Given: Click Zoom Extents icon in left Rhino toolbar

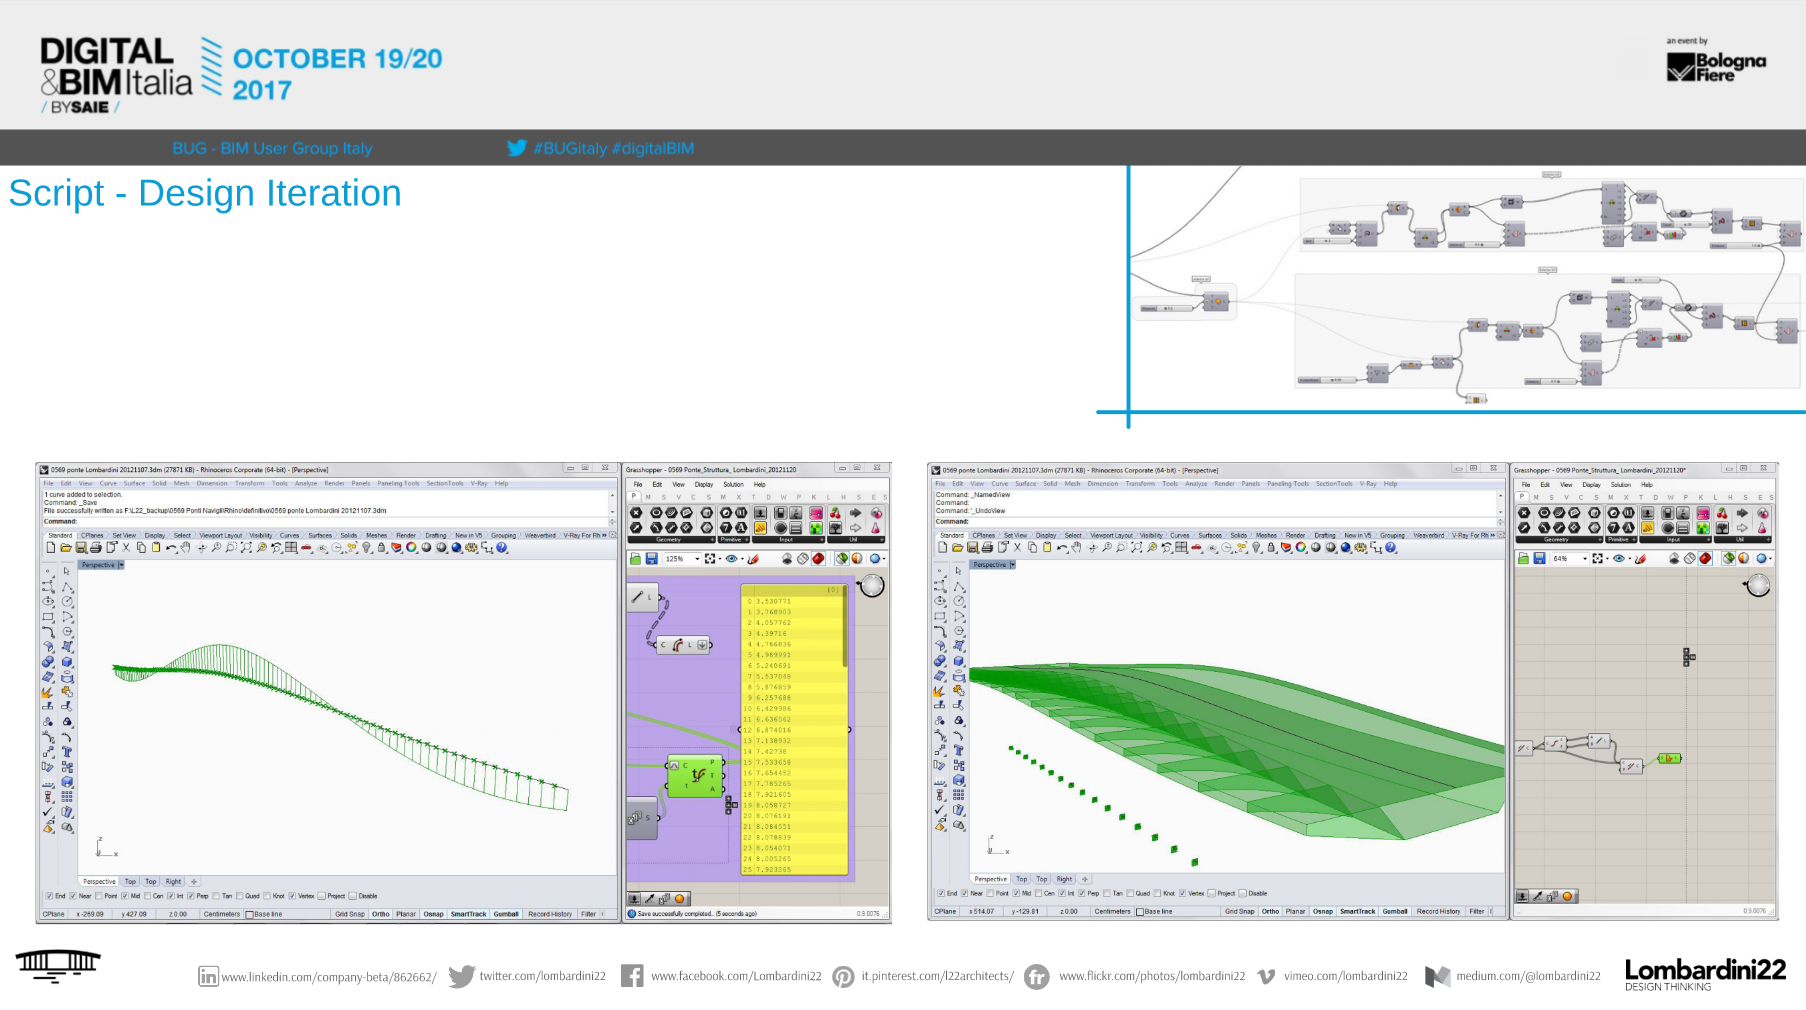Looking at the screenshot, I should point(246,548).
